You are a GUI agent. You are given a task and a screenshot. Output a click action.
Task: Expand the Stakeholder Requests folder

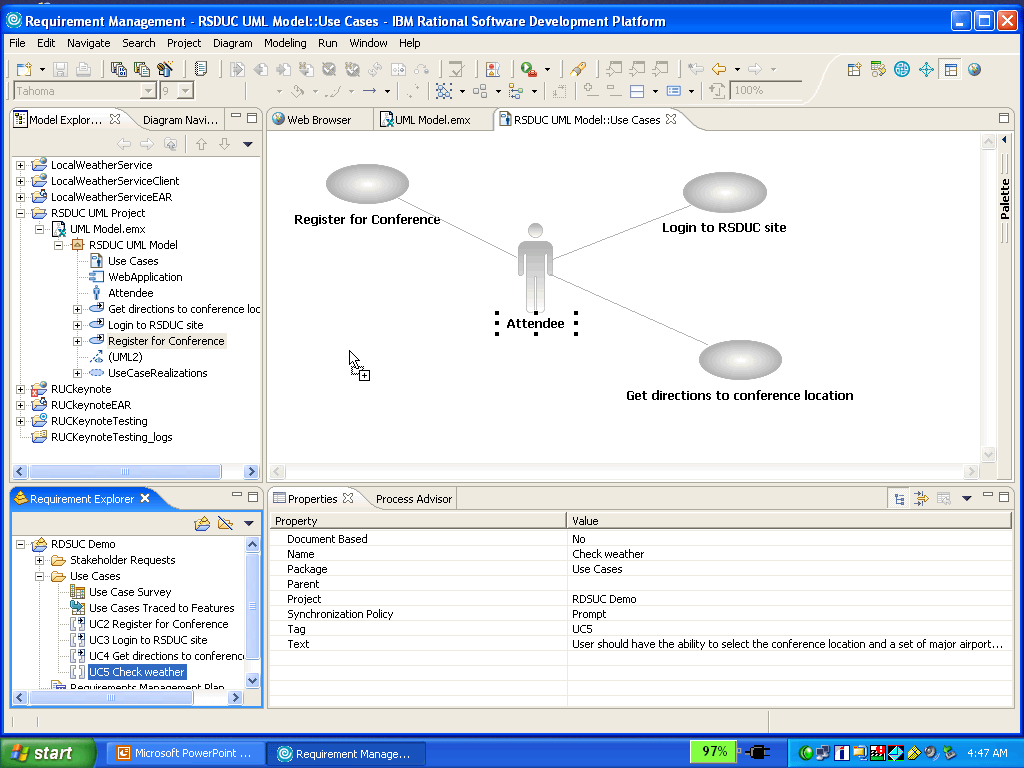click(x=39, y=560)
